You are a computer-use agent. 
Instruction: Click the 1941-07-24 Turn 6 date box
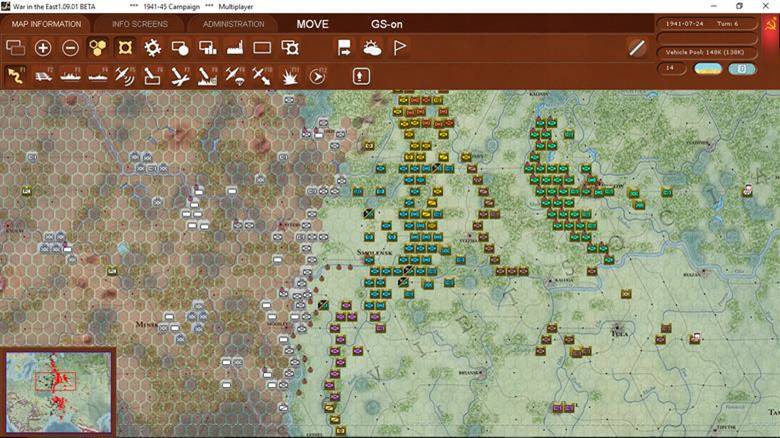coord(707,23)
